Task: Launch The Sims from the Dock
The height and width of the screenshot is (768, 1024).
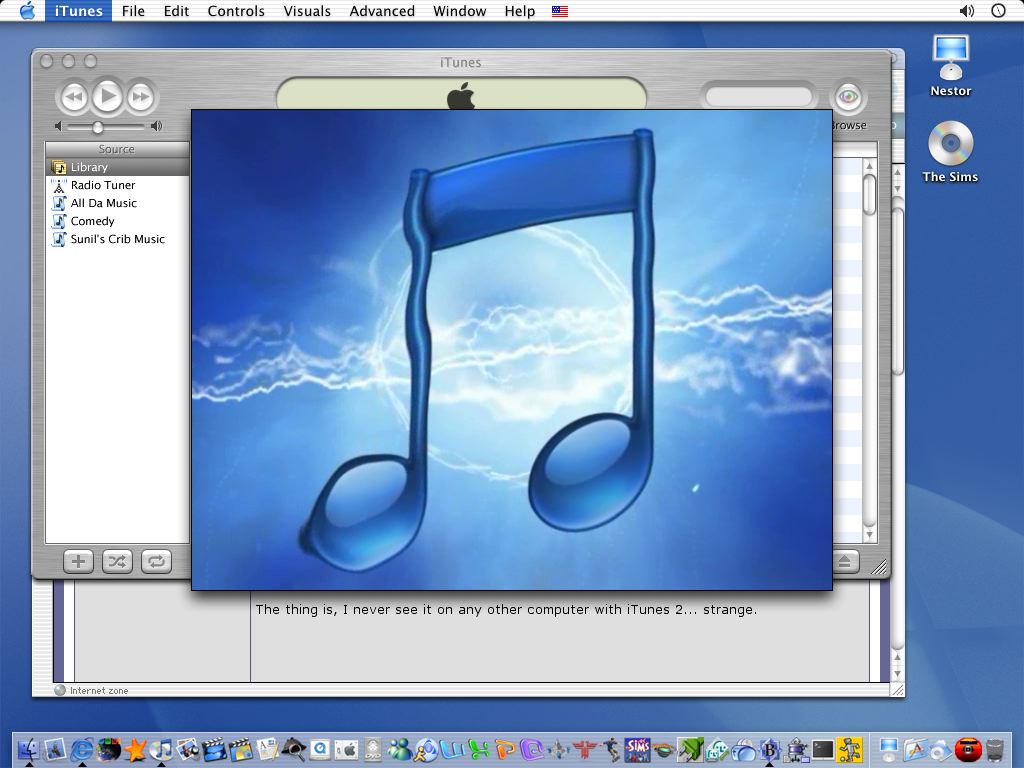Action: tap(637, 750)
